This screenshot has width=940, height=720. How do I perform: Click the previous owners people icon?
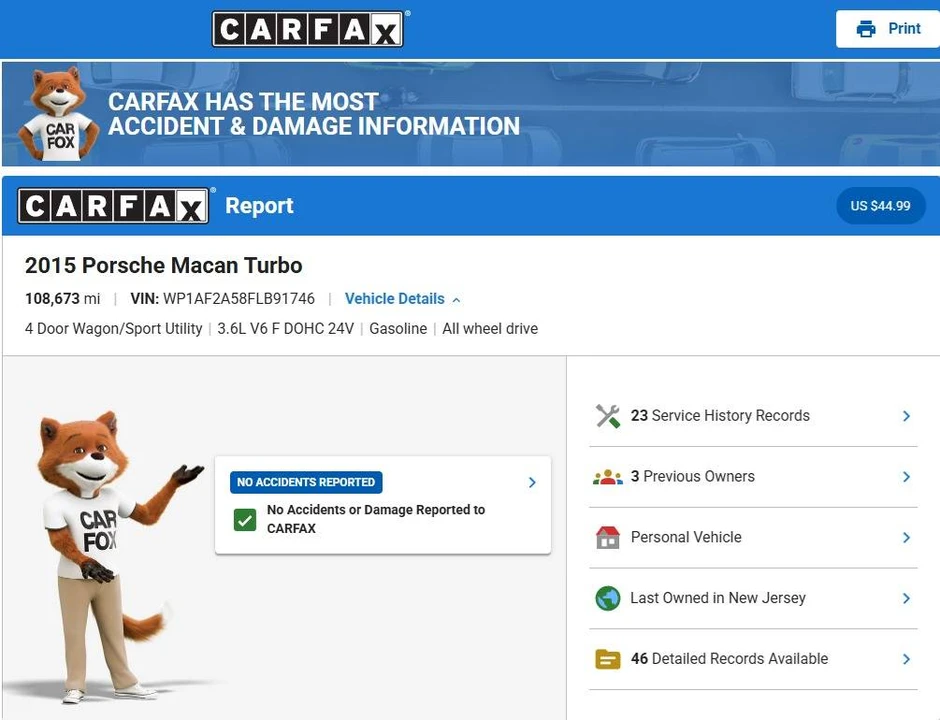(608, 477)
